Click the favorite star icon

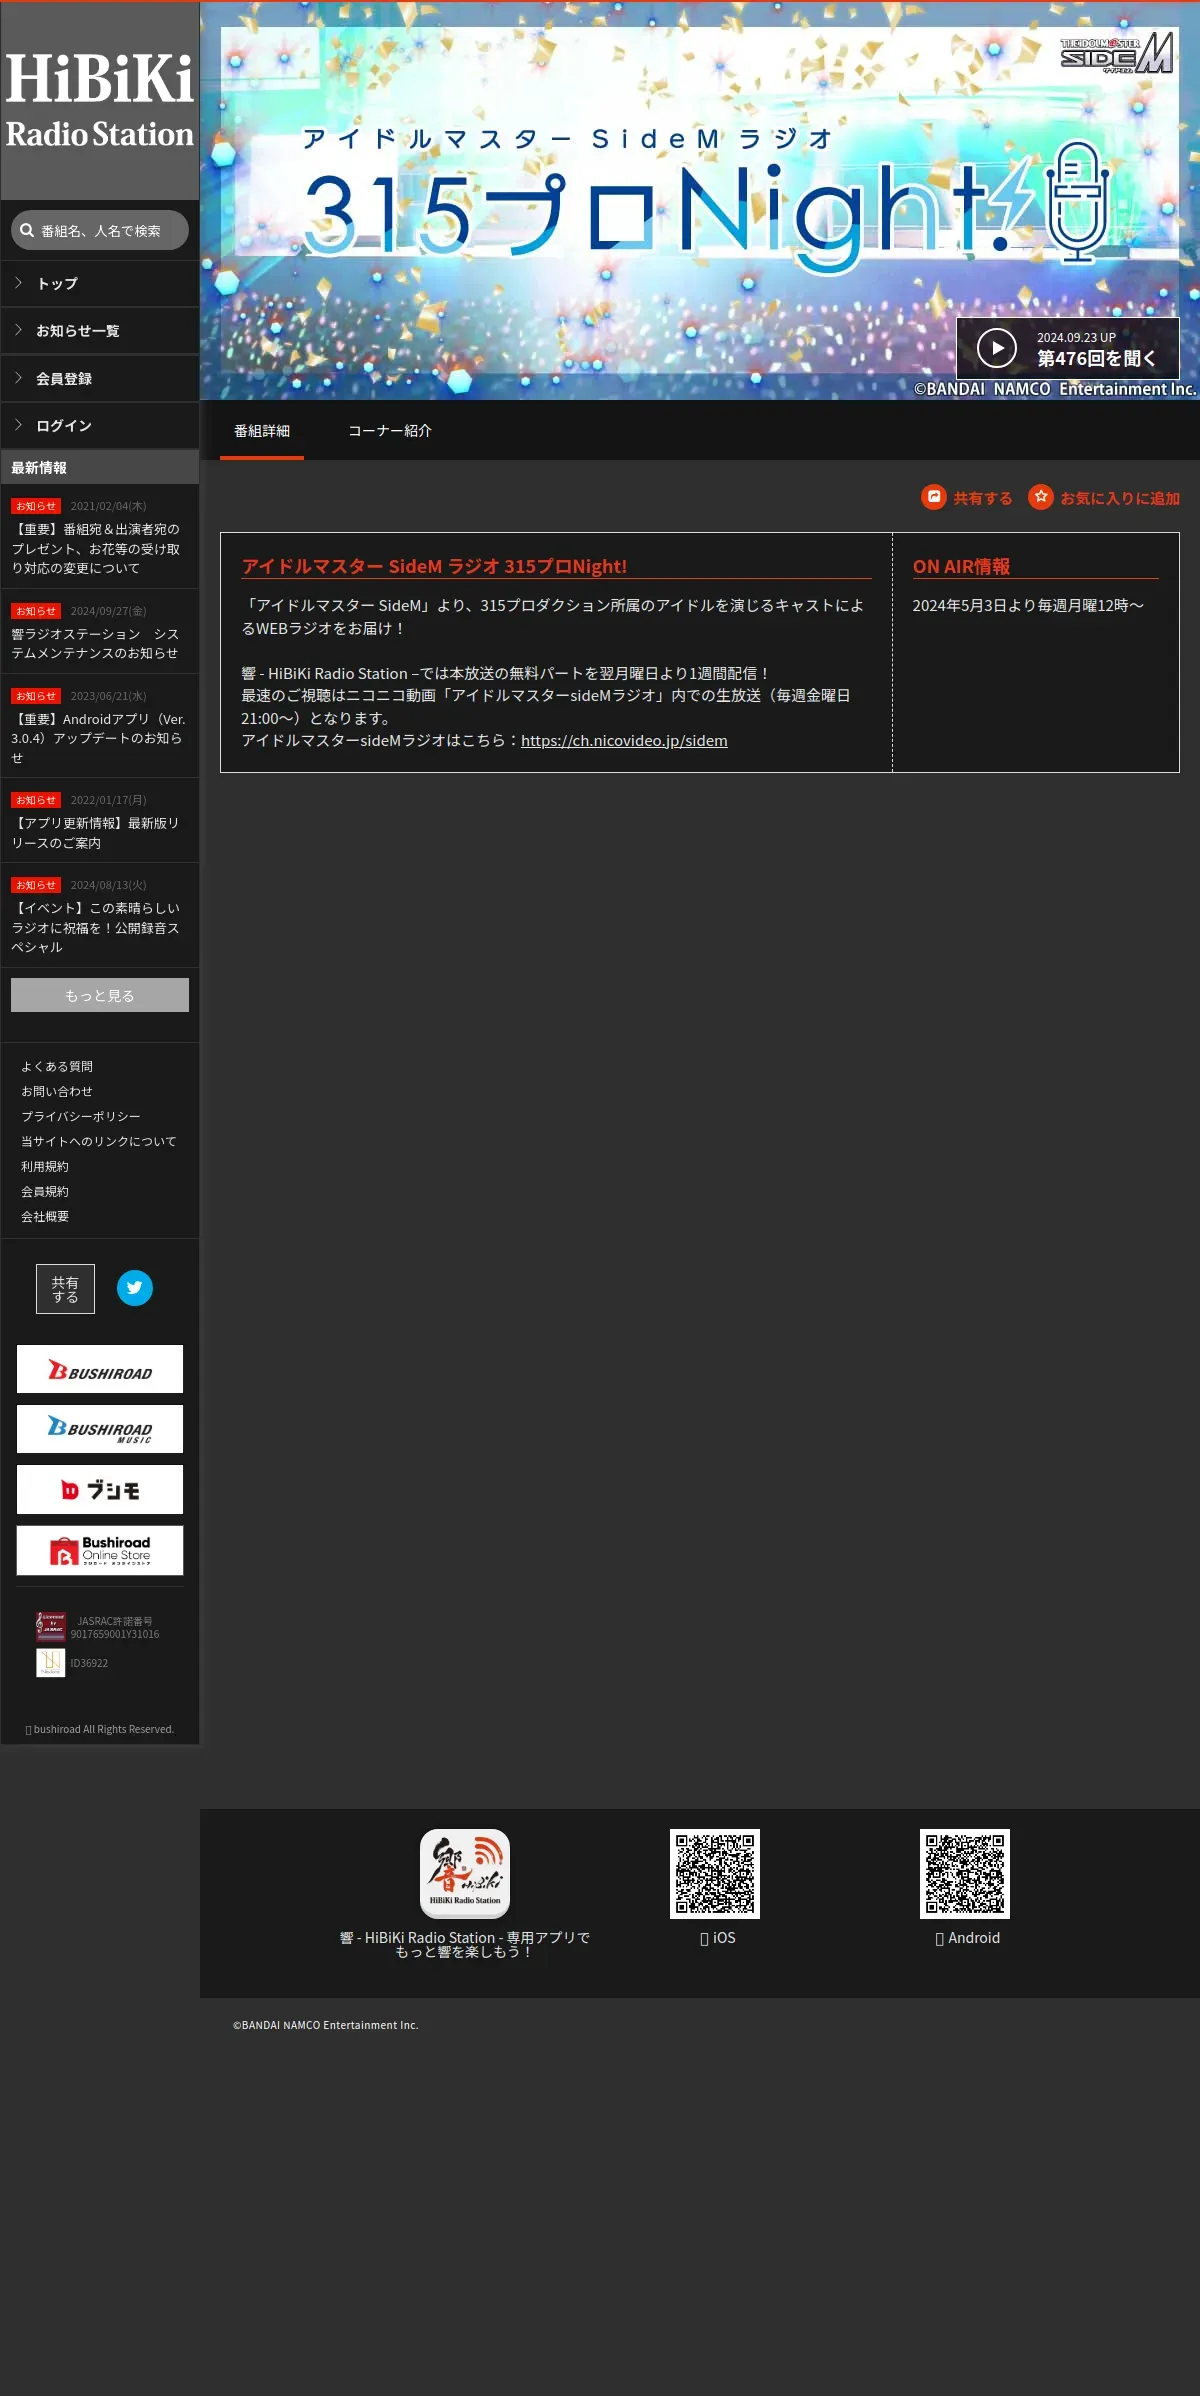coord(1041,497)
